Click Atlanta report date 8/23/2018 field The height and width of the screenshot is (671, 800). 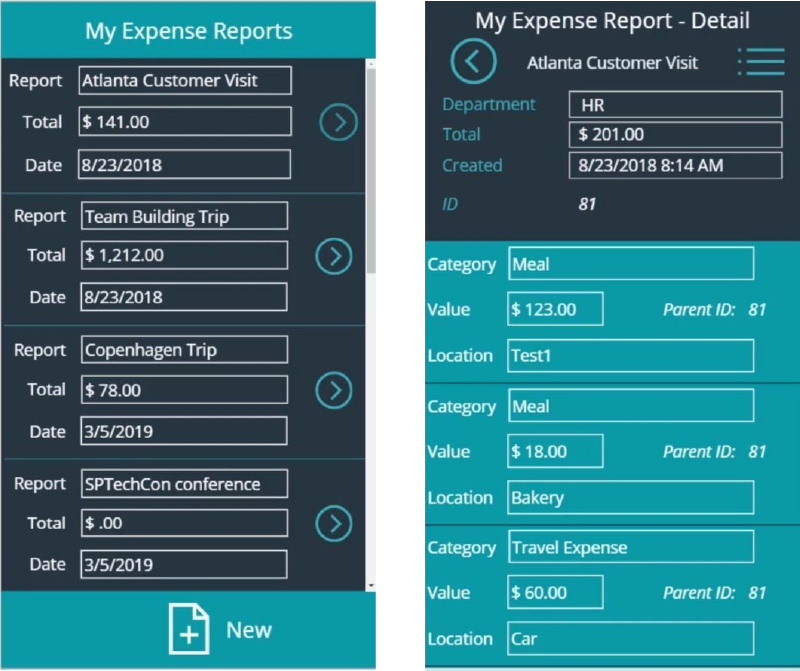[184, 164]
